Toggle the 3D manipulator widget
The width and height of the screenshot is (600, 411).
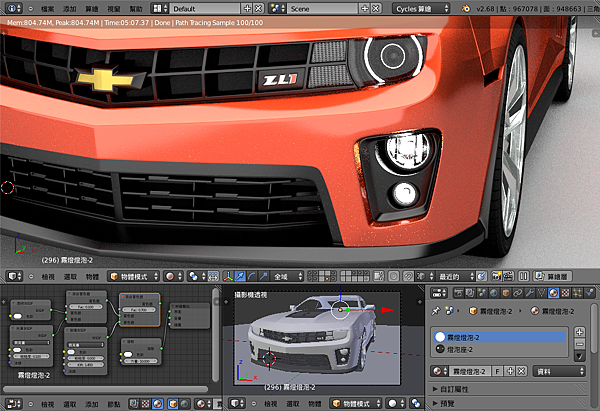pos(228,276)
